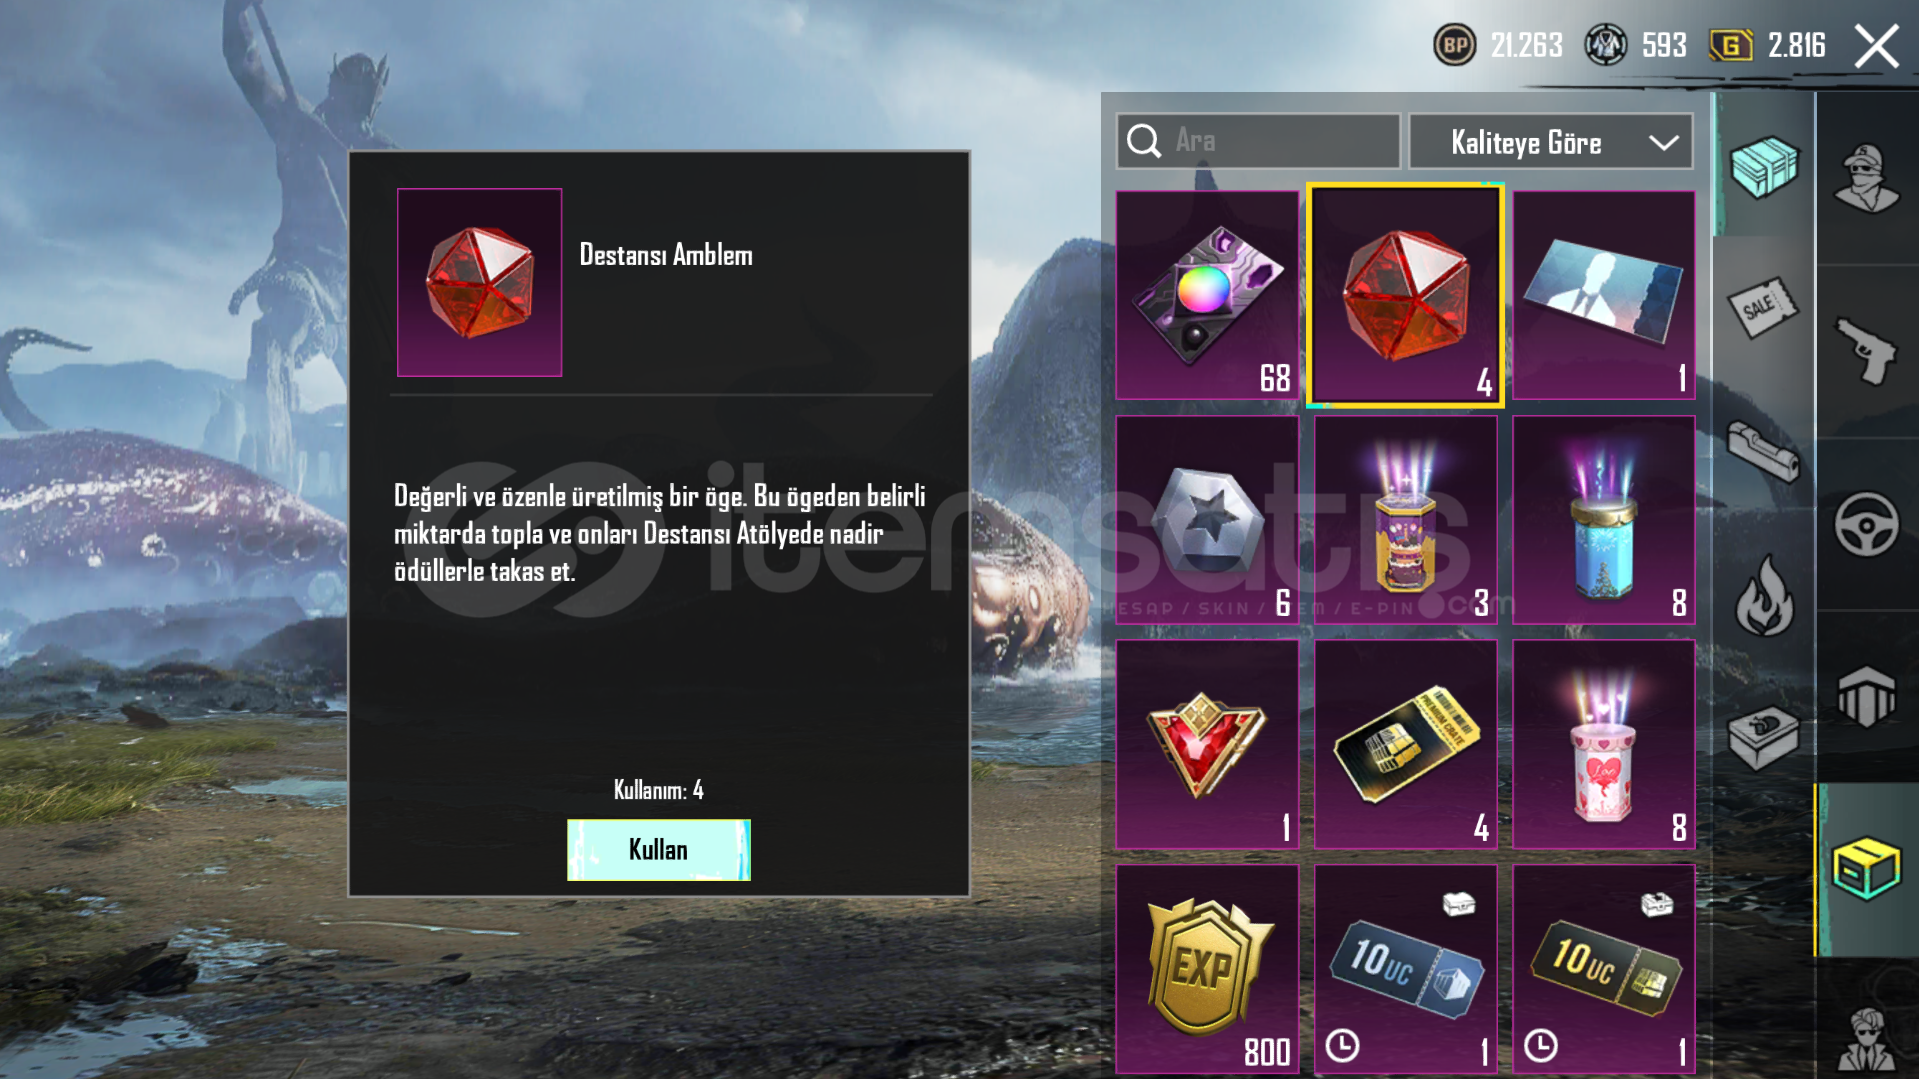Select the SALE tag category icon

1763,307
